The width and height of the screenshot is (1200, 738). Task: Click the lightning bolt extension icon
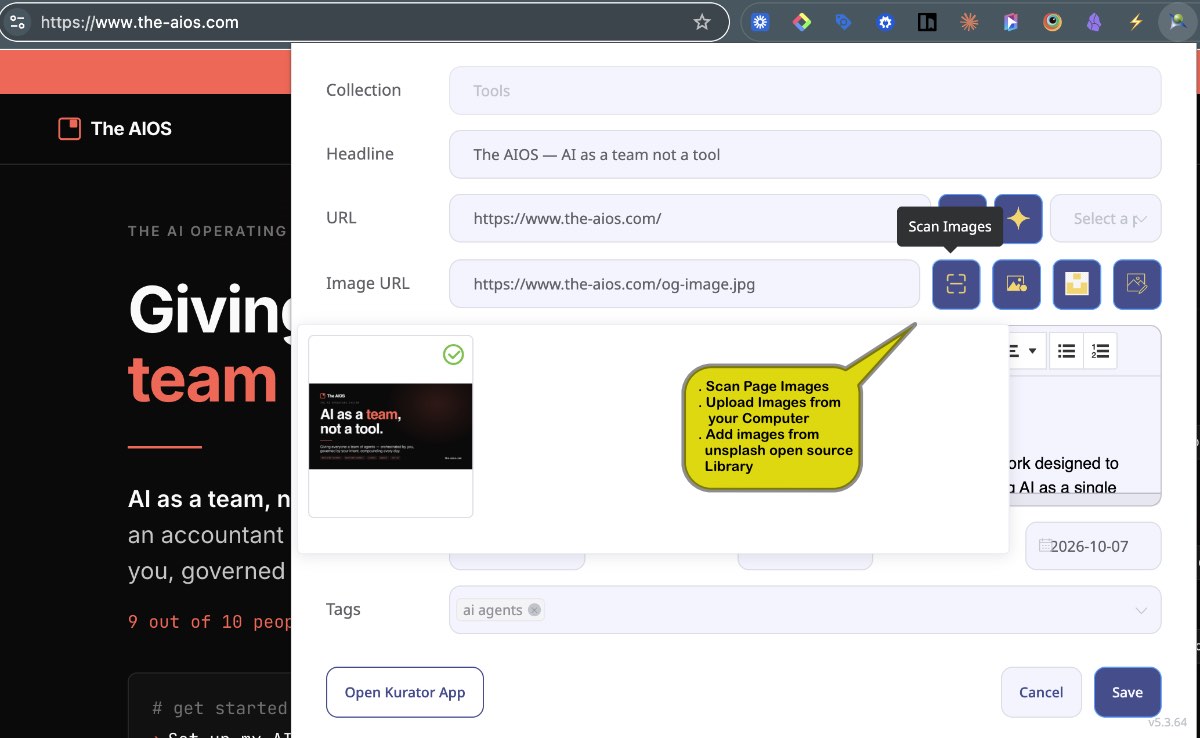(1135, 22)
